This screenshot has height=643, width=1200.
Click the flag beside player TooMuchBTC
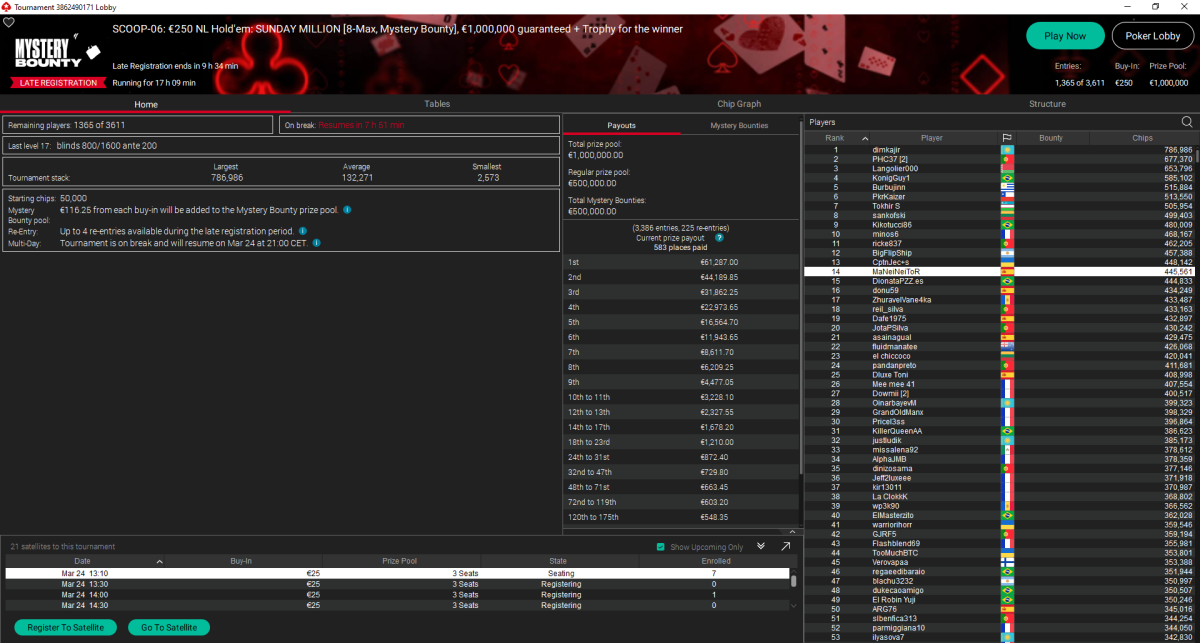[x=1007, y=553]
